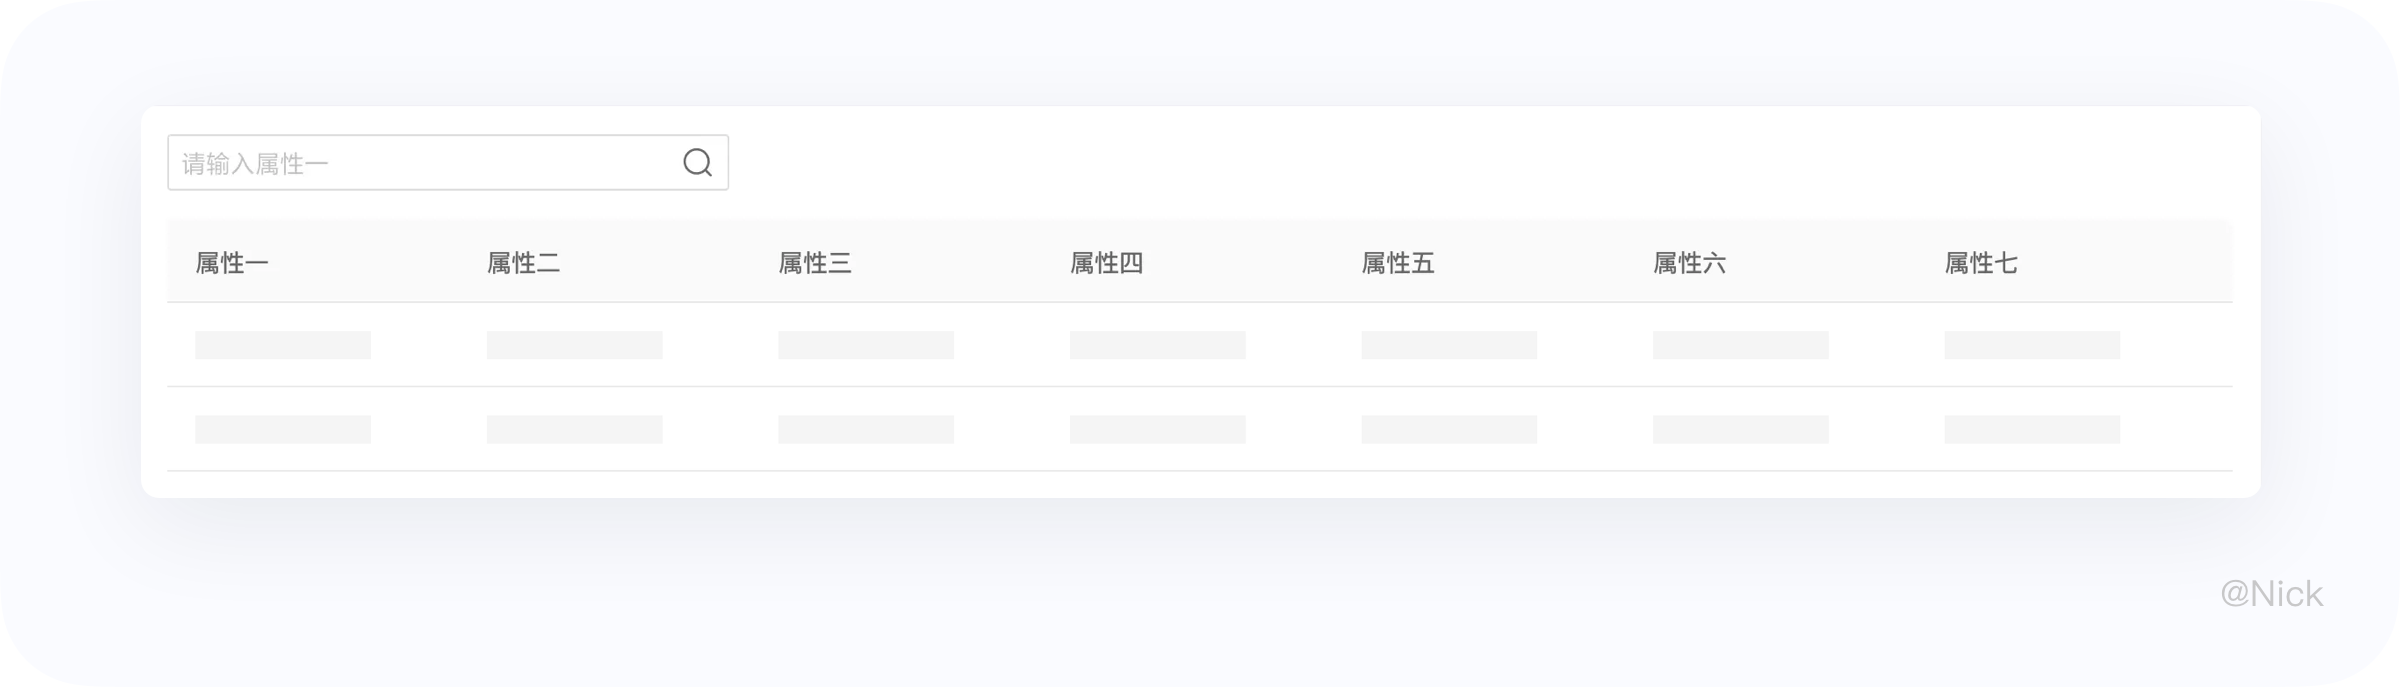Focus the 请输入属性一 search field

pyautogui.click(x=448, y=162)
